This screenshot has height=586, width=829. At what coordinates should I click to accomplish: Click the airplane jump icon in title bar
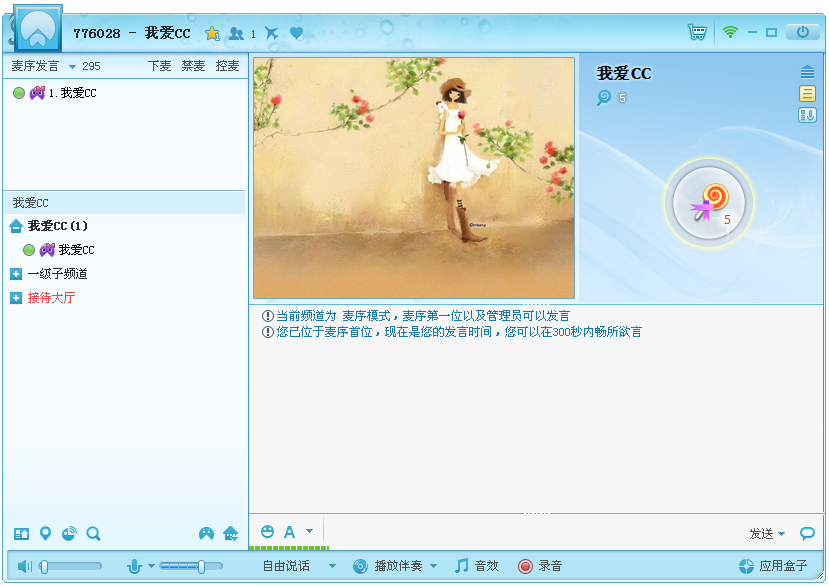click(271, 33)
